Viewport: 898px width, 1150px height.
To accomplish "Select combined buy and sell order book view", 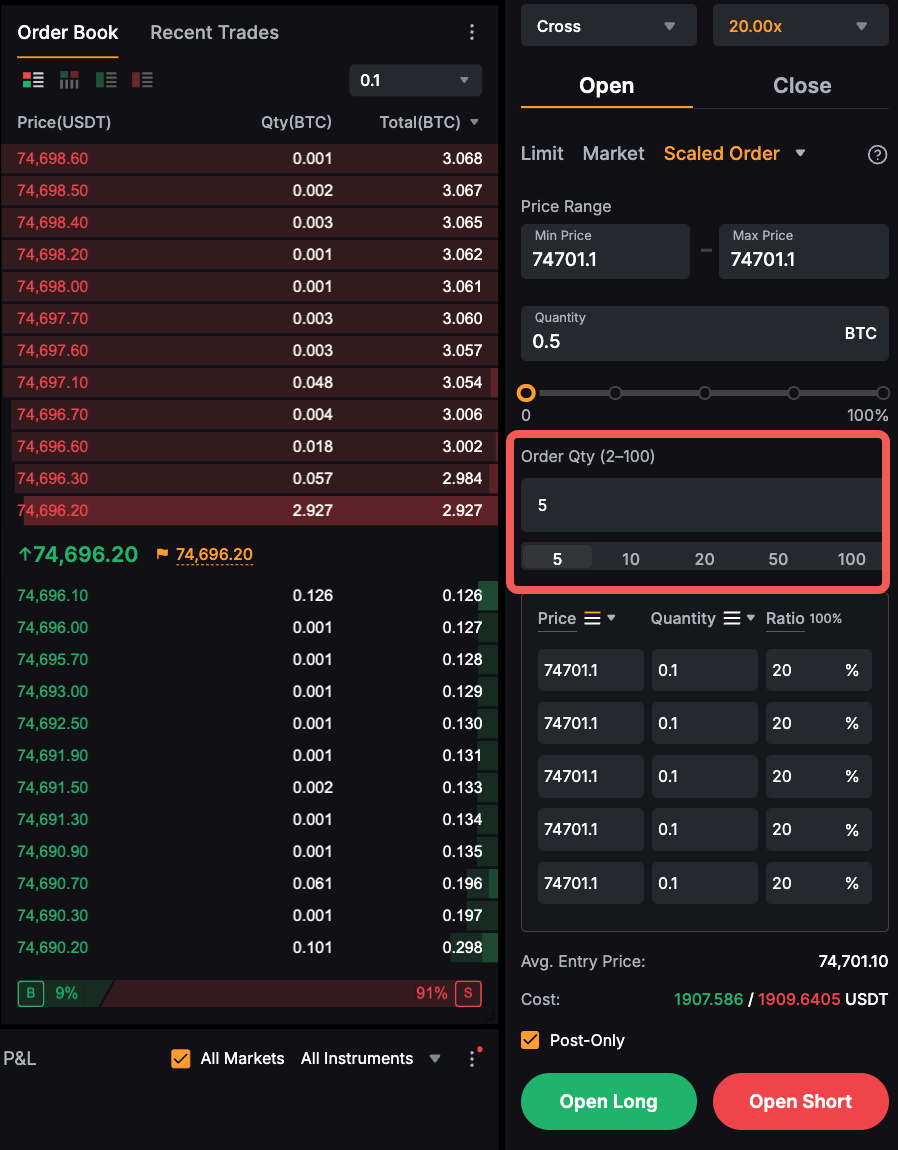I will [x=33, y=80].
